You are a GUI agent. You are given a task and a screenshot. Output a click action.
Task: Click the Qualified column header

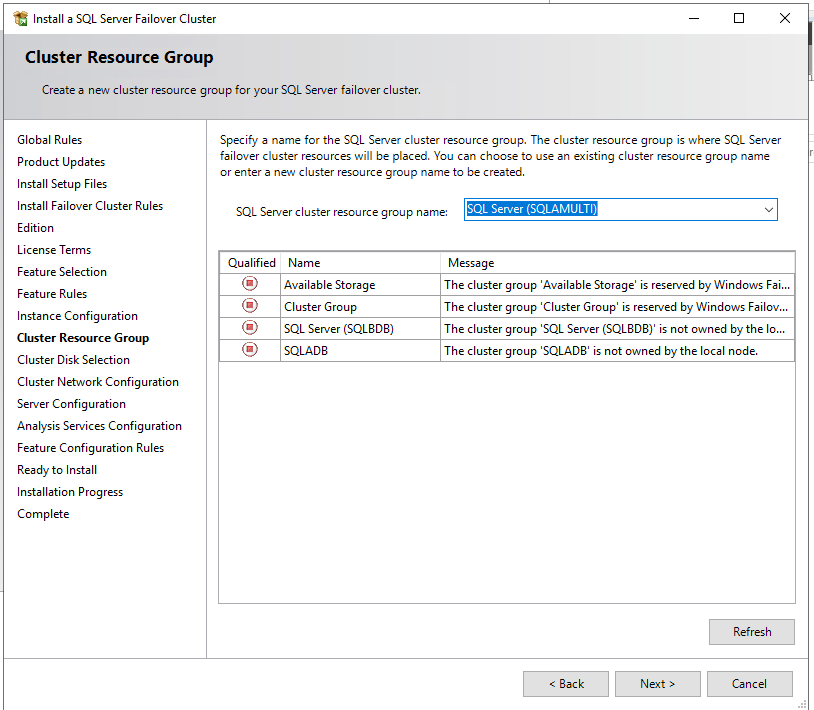250,263
